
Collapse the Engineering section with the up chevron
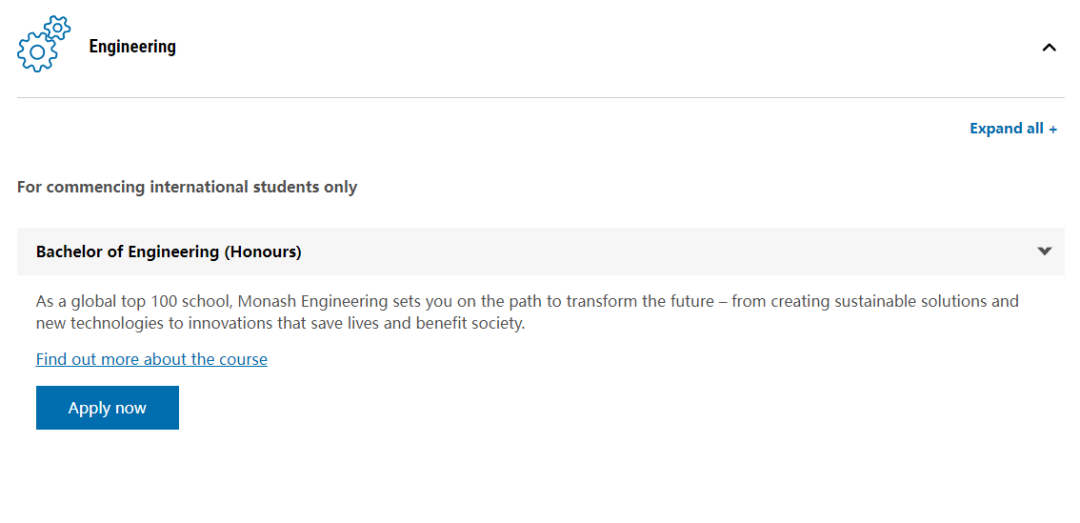[1048, 48]
